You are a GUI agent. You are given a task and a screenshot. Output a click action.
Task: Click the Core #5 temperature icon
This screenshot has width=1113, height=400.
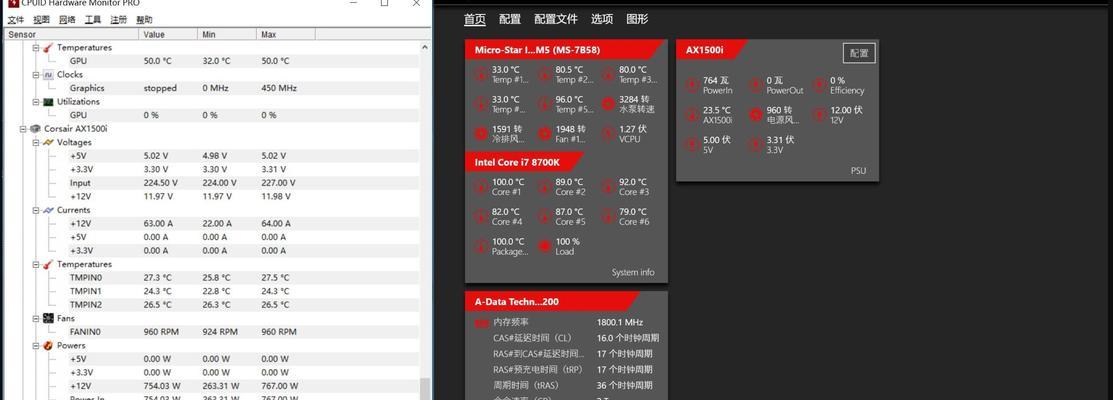544,216
